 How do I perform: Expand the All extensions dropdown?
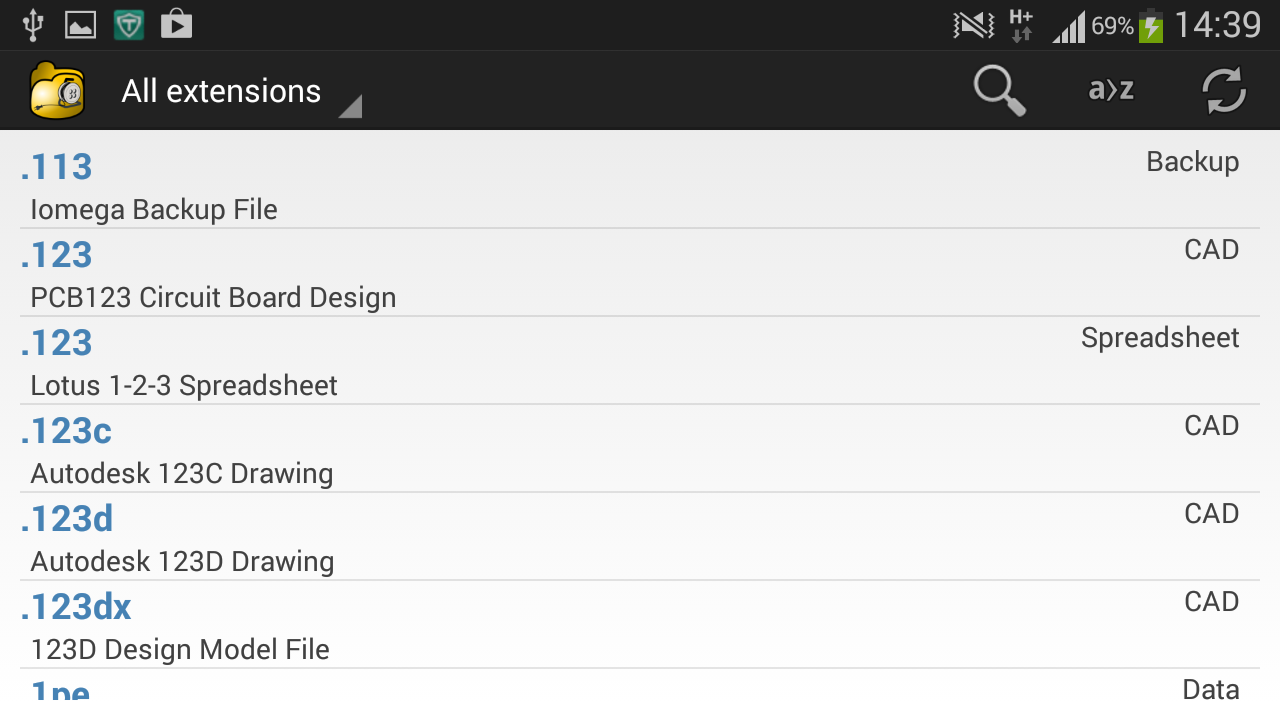coord(222,91)
